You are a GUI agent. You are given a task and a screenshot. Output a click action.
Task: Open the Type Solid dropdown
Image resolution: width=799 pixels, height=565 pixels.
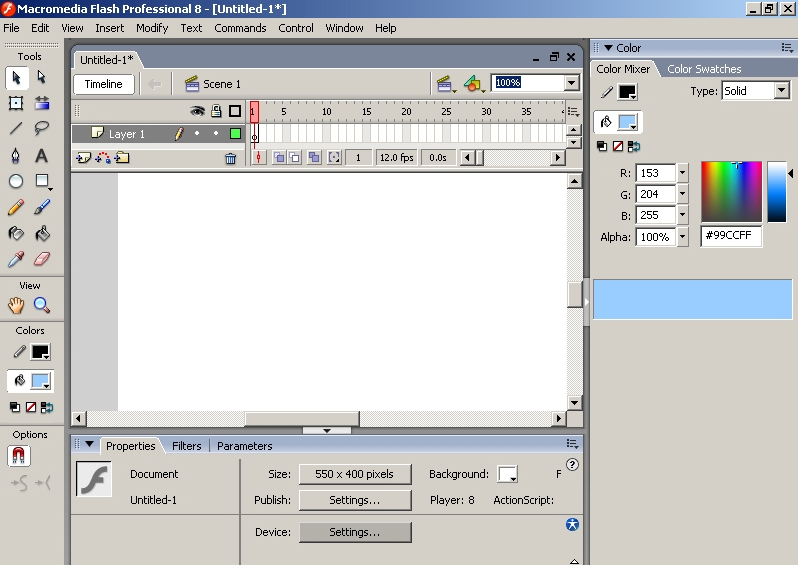(x=781, y=91)
